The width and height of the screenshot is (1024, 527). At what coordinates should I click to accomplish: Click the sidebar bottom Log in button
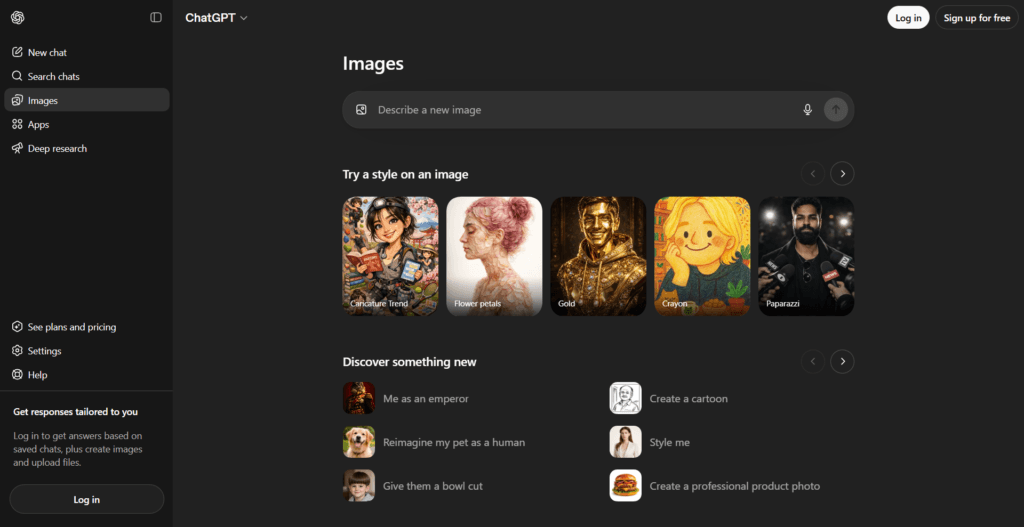click(x=87, y=500)
